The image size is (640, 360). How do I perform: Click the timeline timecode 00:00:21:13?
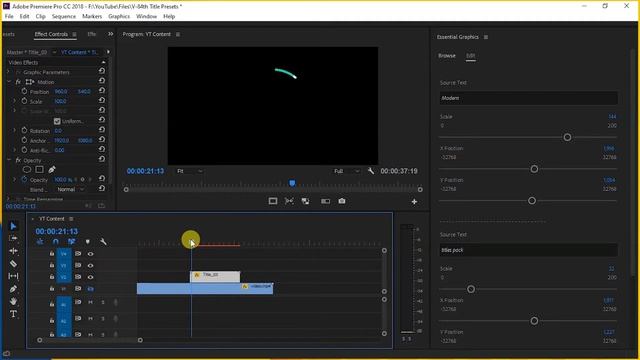pyautogui.click(x=56, y=231)
